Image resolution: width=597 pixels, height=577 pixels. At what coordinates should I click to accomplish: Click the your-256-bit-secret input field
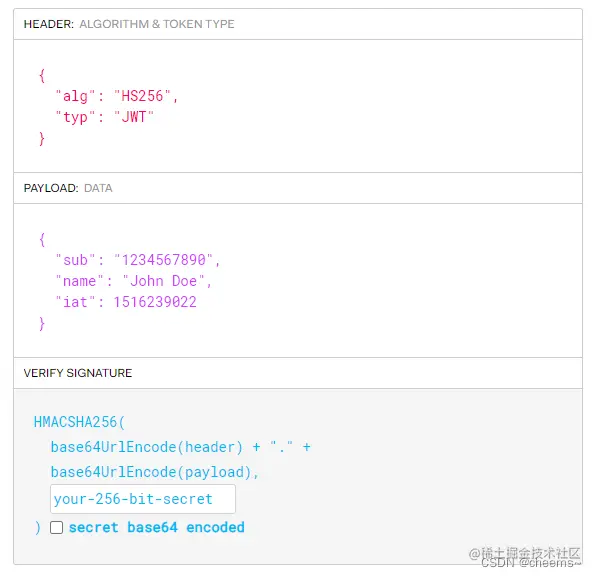pos(143,499)
